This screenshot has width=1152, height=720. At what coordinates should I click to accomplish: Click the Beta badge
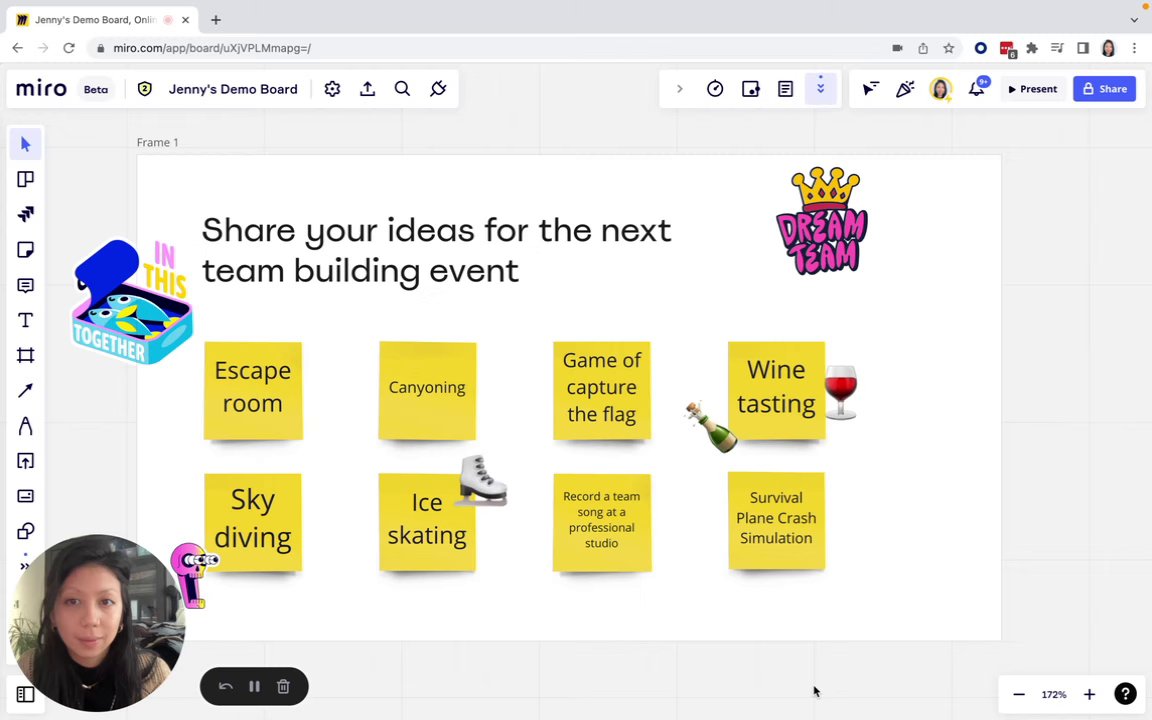tap(96, 89)
